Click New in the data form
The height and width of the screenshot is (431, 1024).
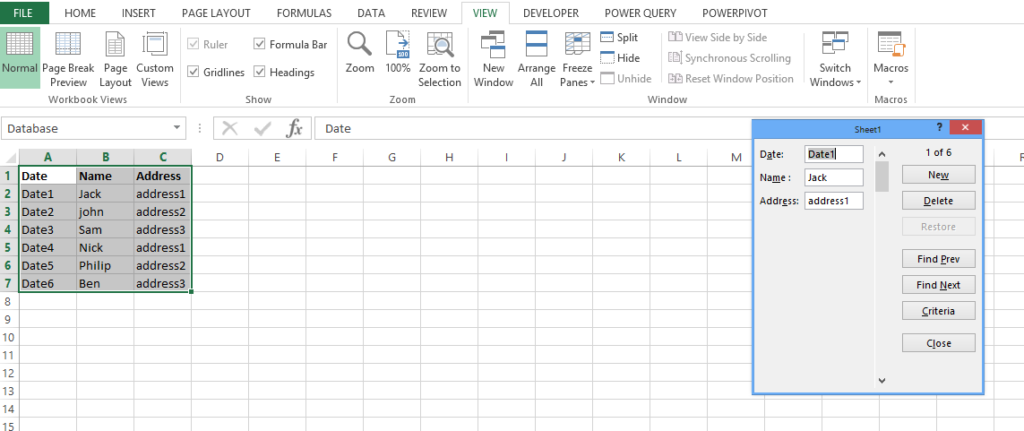pyautogui.click(x=938, y=175)
